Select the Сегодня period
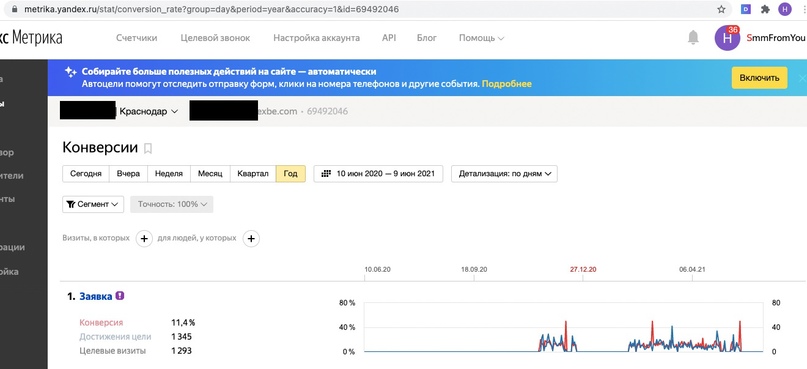This screenshot has width=807, height=369. (86, 173)
